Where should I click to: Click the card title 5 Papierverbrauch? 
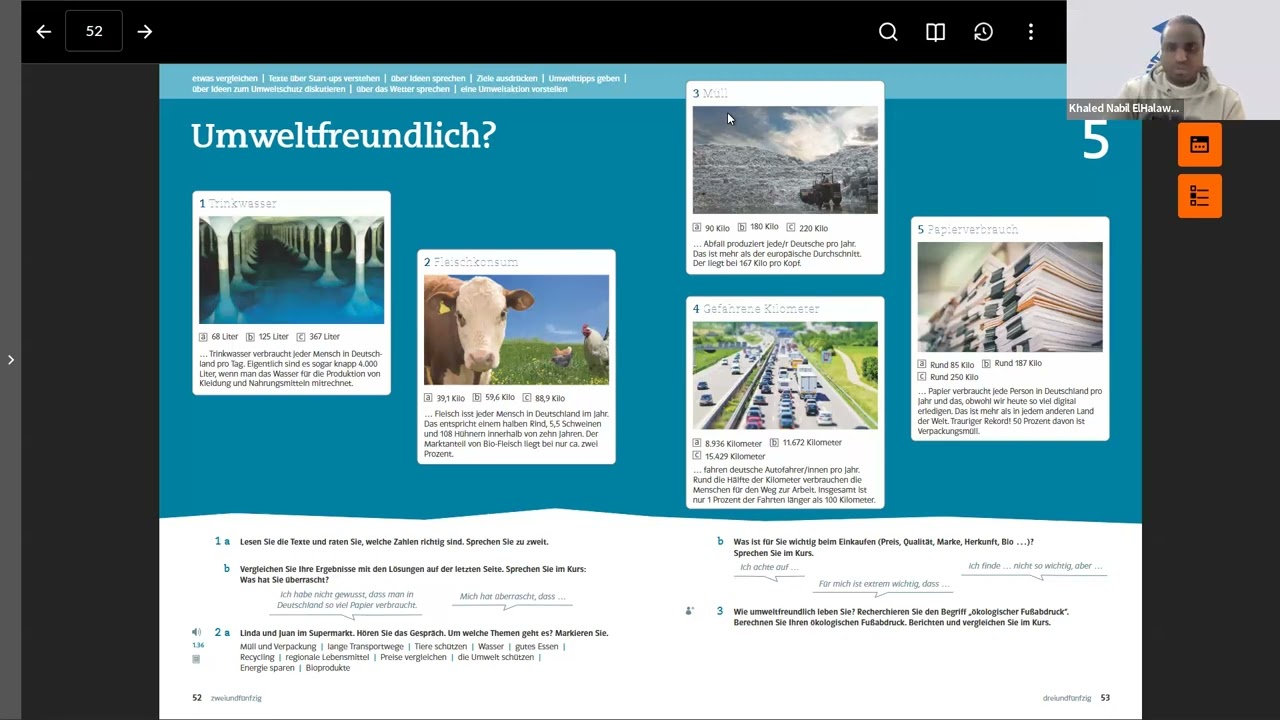[968, 229]
